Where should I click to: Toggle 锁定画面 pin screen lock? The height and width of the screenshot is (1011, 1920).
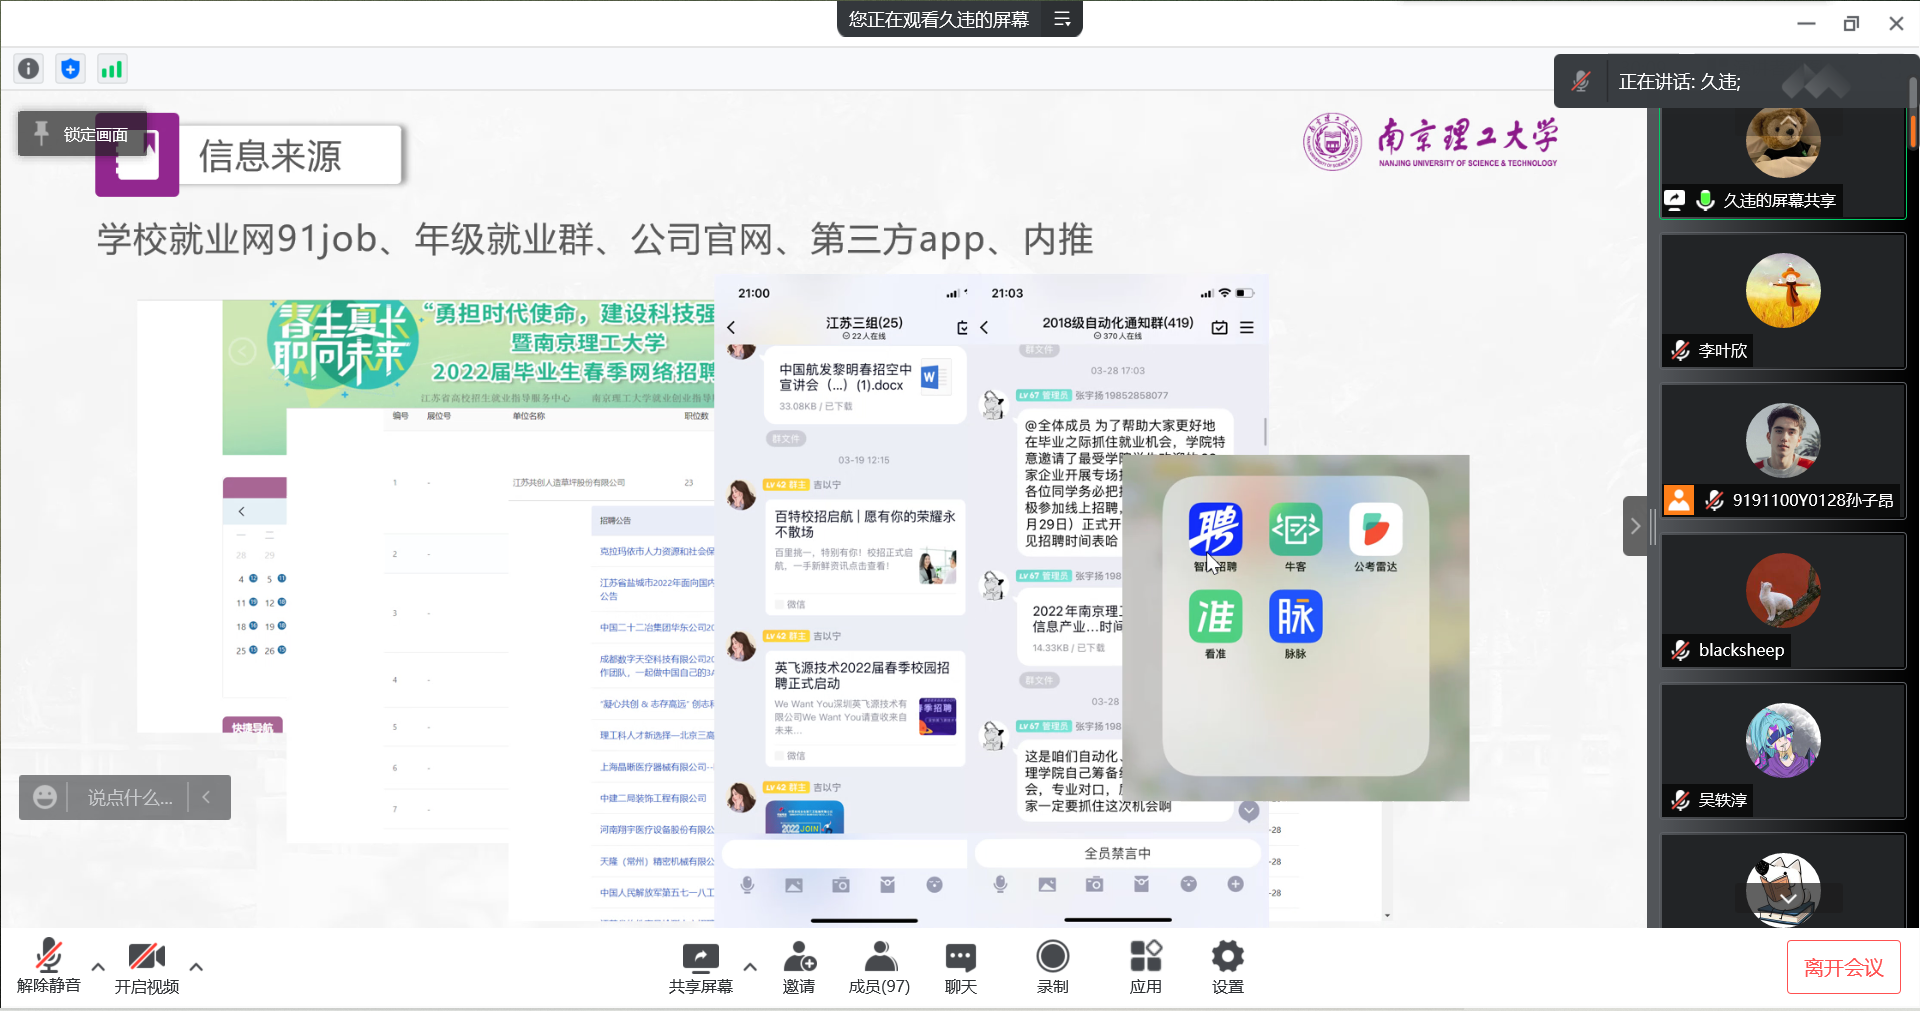coord(82,134)
